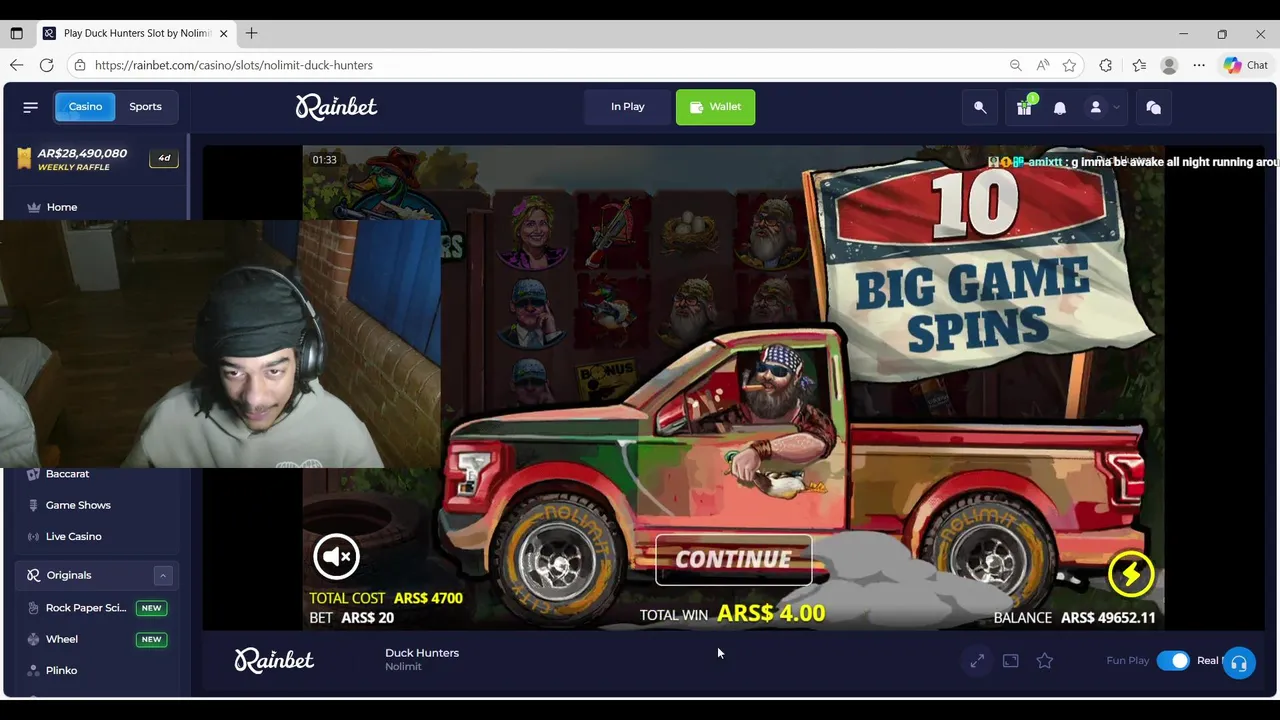
Task: Open the In Play section
Action: [x=628, y=107]
